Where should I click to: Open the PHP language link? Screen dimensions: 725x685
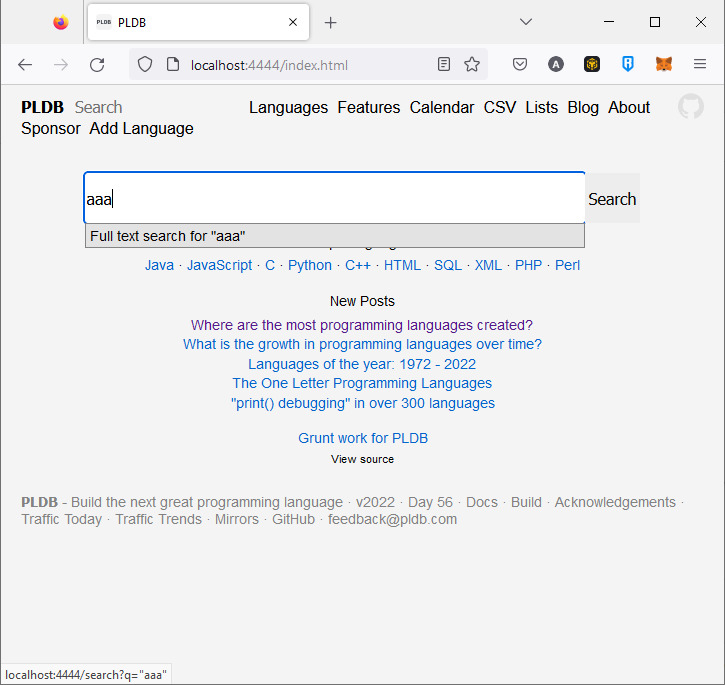[528, 265]
